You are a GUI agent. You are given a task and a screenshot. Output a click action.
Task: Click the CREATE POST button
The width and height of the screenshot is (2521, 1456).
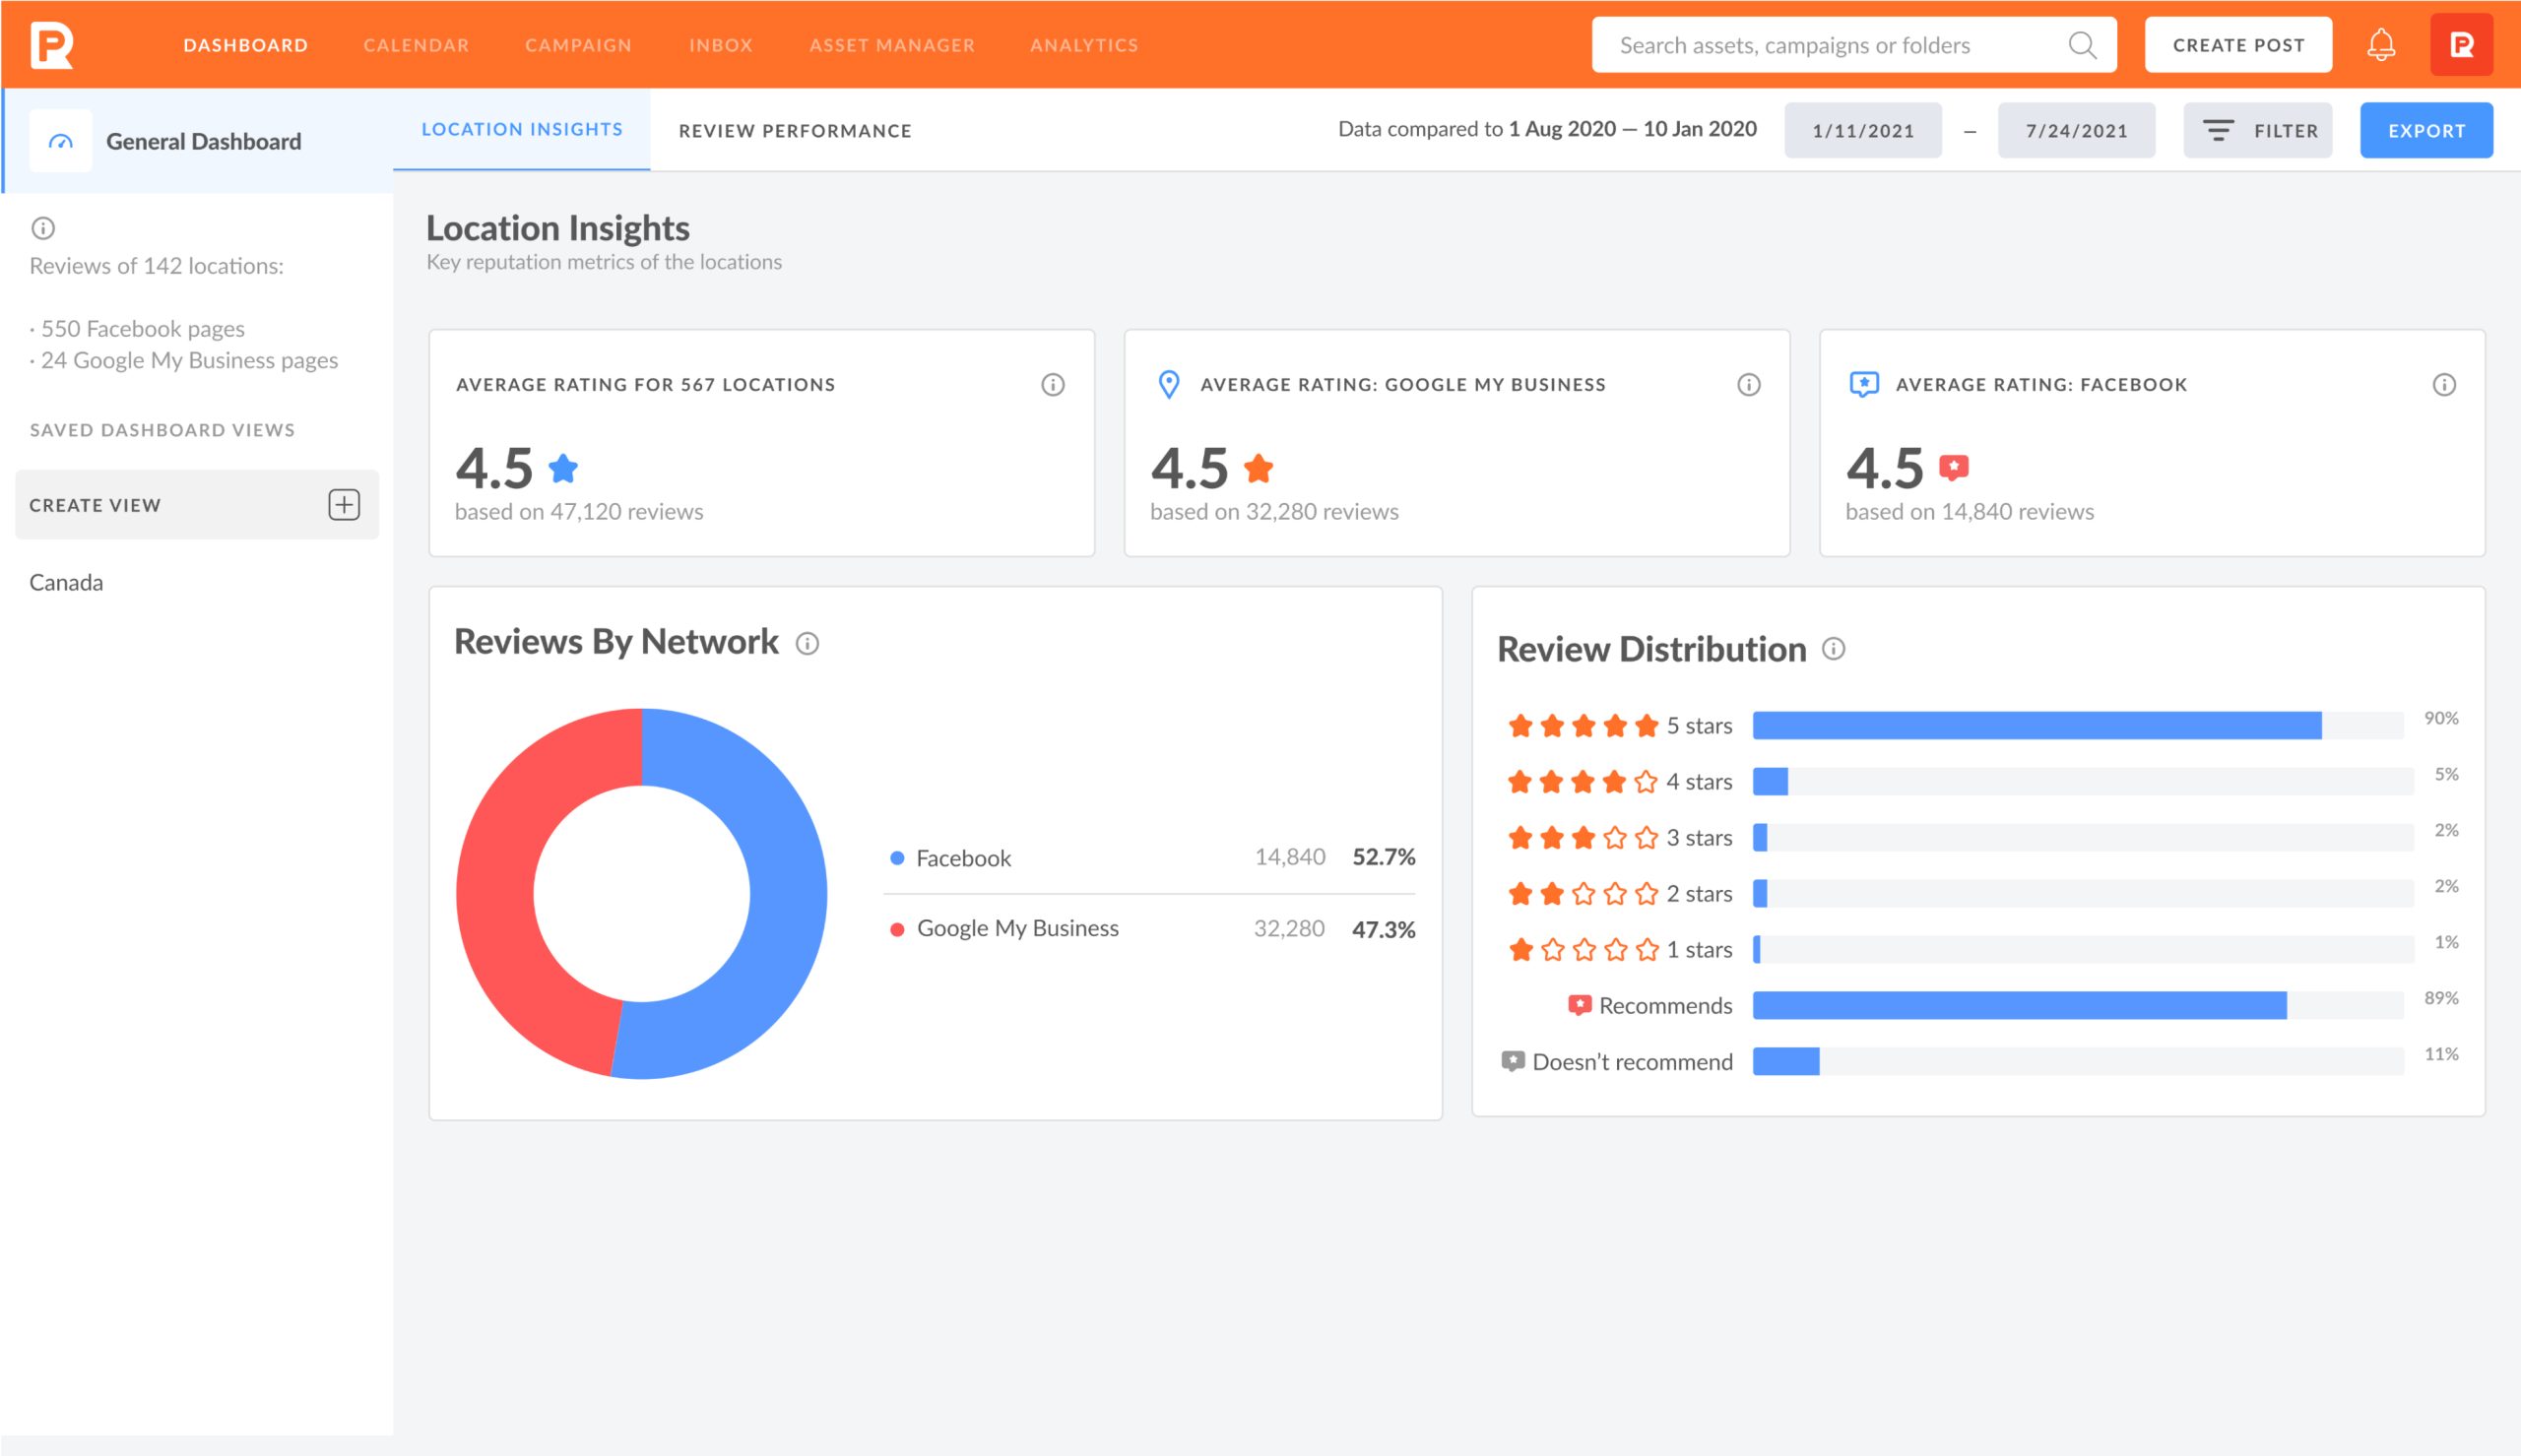(2238, 43)
